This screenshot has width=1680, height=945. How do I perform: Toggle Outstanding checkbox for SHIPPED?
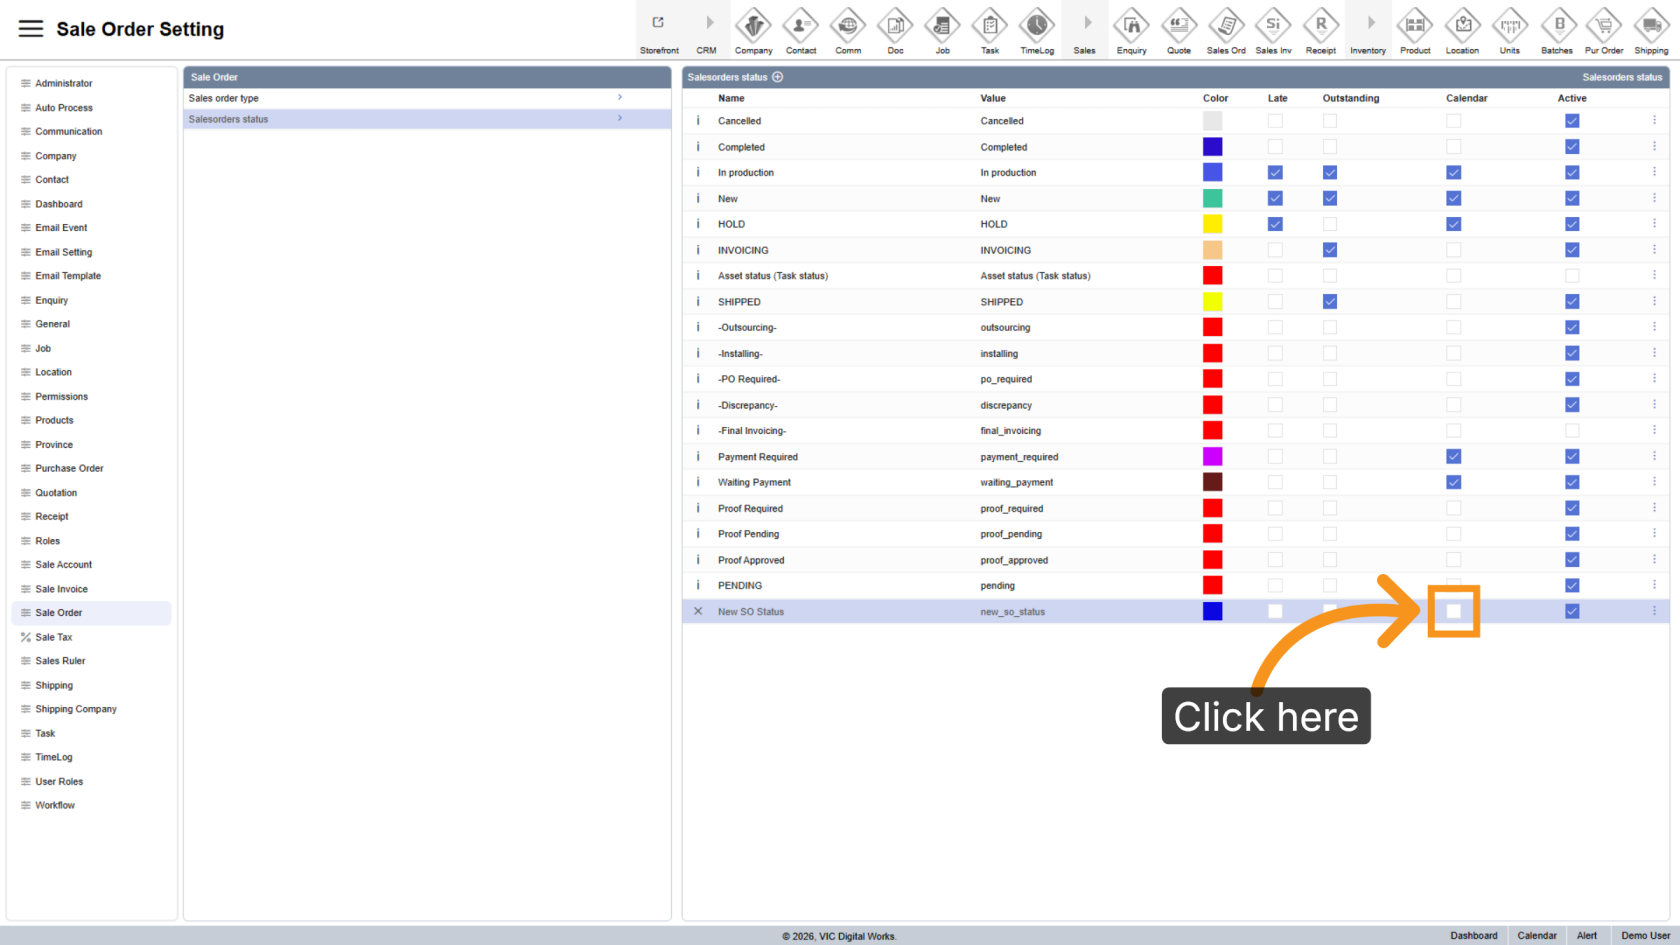coord(1329,301)
